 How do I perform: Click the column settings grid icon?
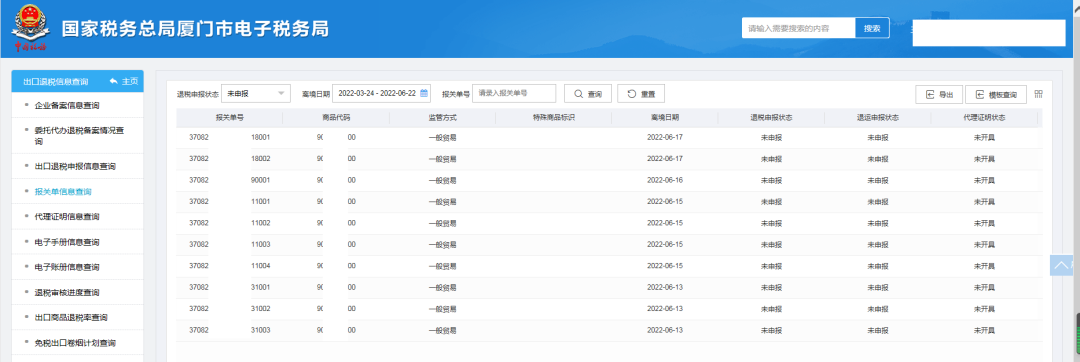[x=1039, y=94]
